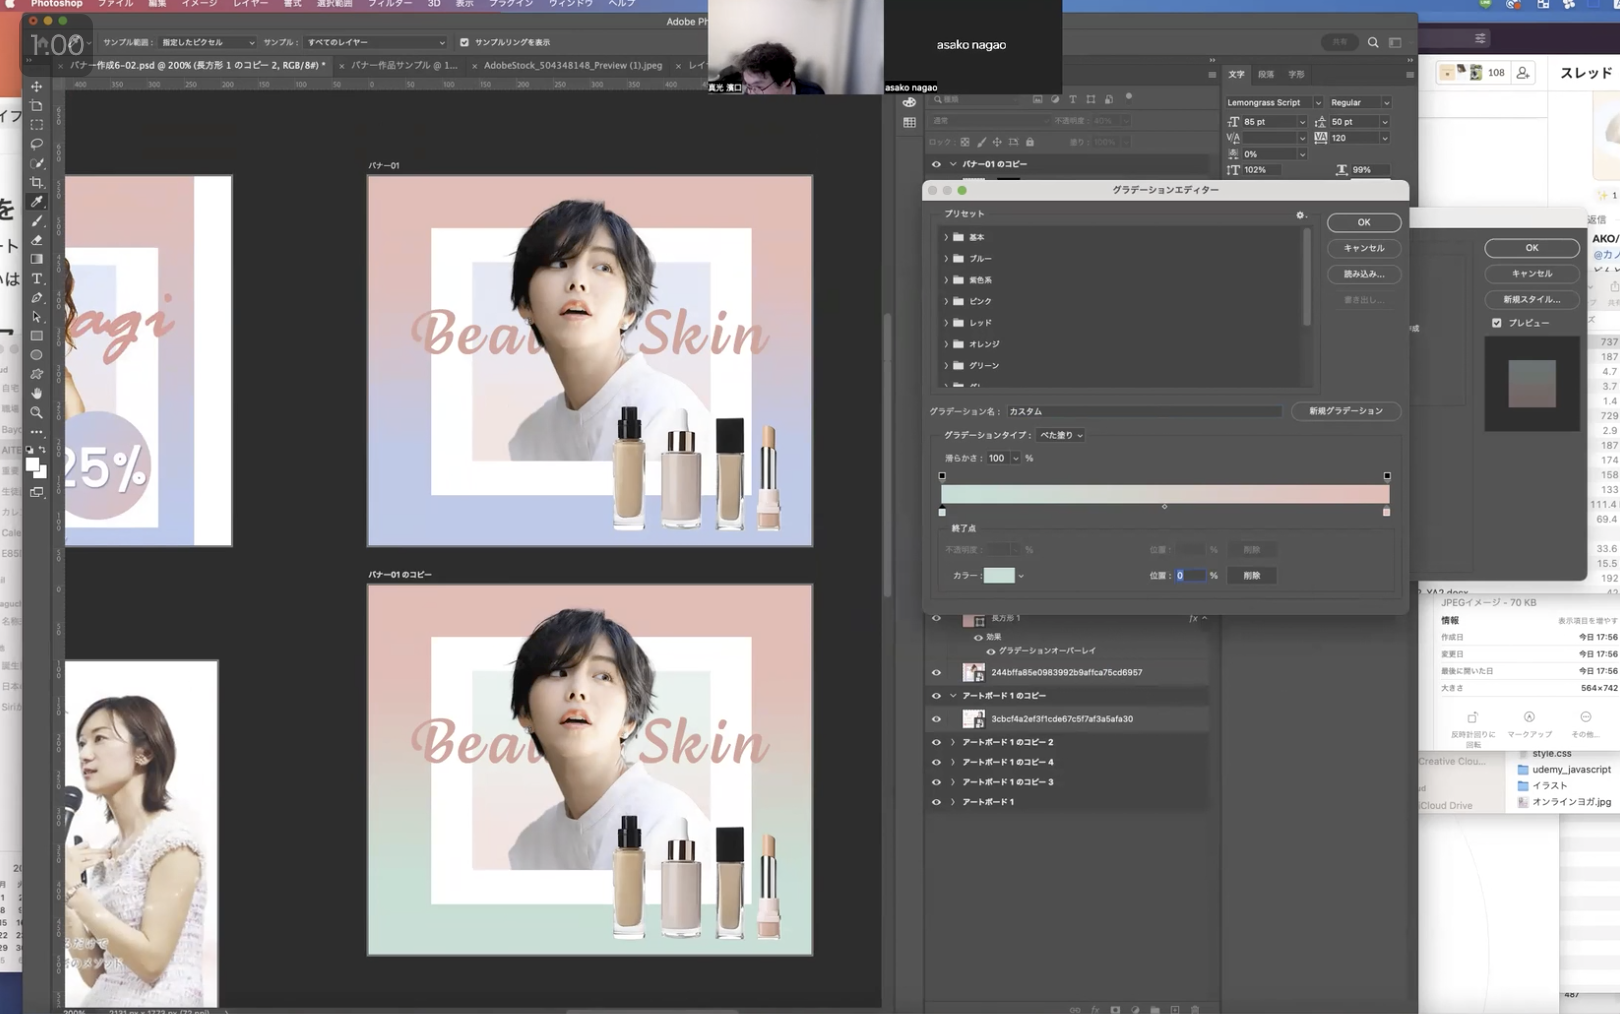This screenshot has width=1620, height=1014.
Task: Click the lock-all padlock icon in Layers
Action: (1030, 142)
